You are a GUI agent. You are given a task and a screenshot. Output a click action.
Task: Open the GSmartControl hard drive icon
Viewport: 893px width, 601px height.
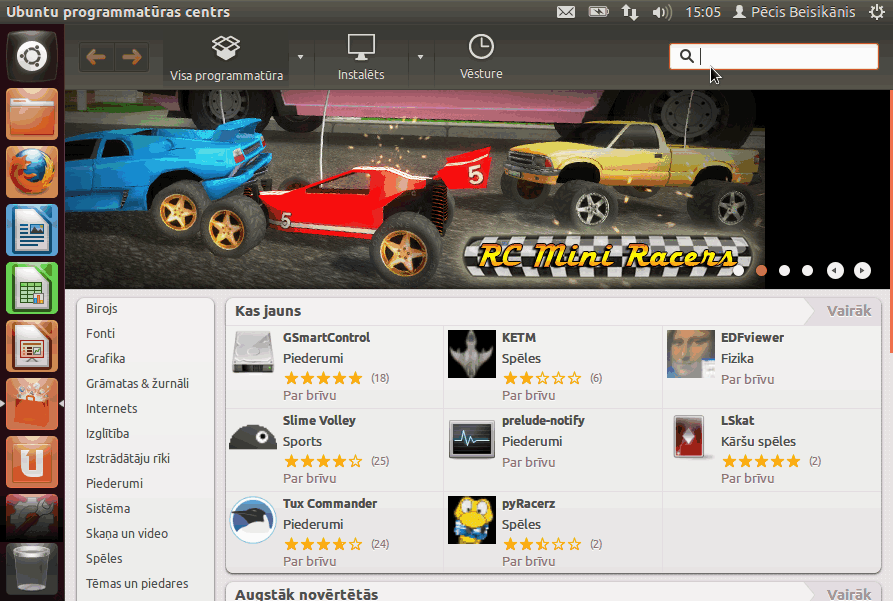pyautogui.click(x=253, y=353)
